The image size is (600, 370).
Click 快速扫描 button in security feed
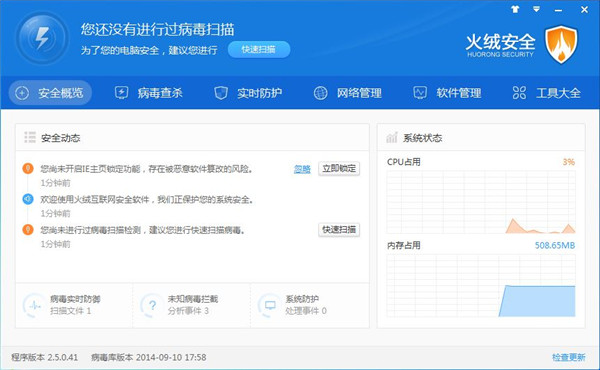[x=339, y=230]
